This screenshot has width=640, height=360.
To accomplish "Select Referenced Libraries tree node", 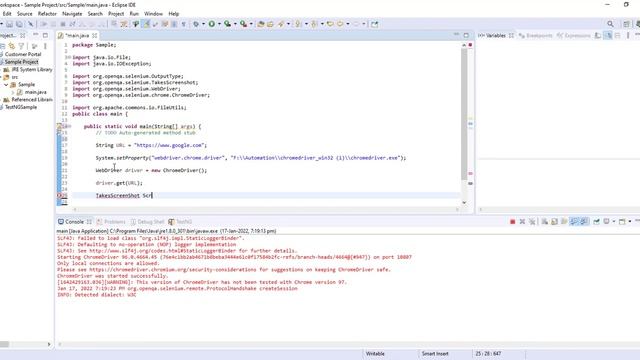I will 32,100.
